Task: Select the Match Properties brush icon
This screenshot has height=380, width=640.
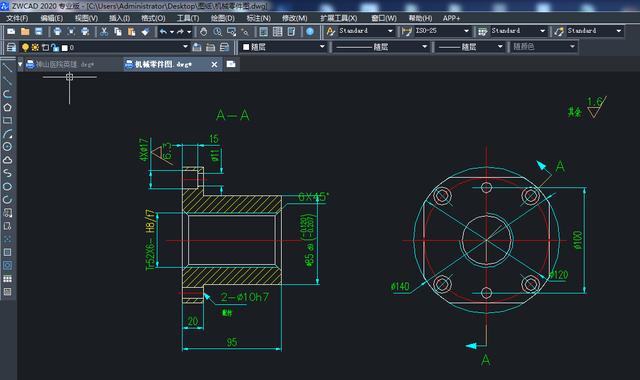Action: (145, 31)
